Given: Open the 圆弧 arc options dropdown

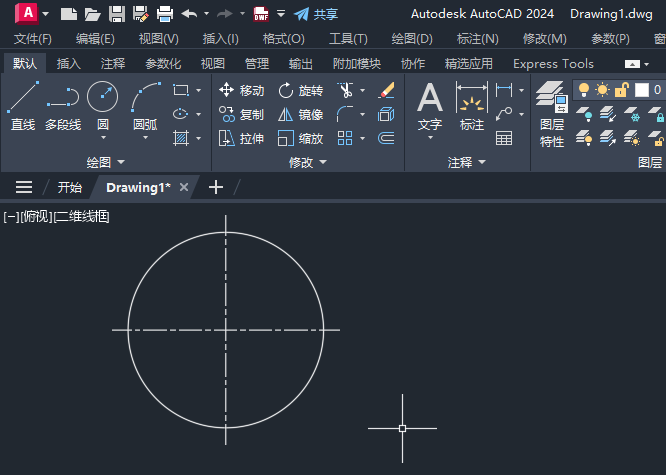Looking at the screenshot, I should tap(145, 138).
